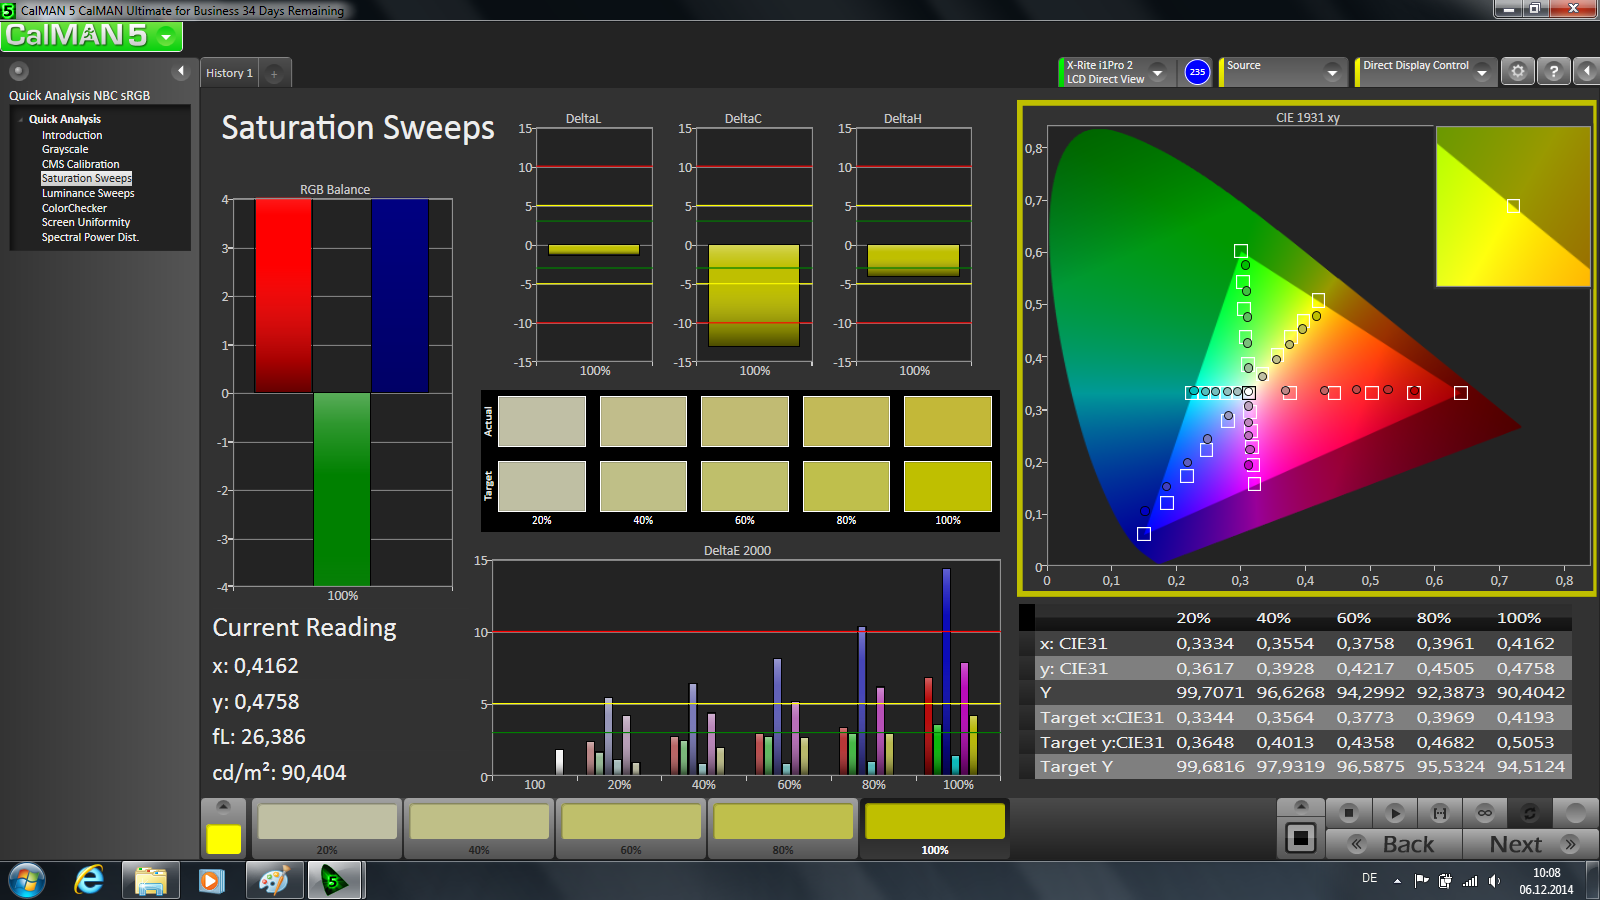Screen dimensions: 1600x900
Task: Collapse the left workflow sidebar panel
Action: click(181, 71)
